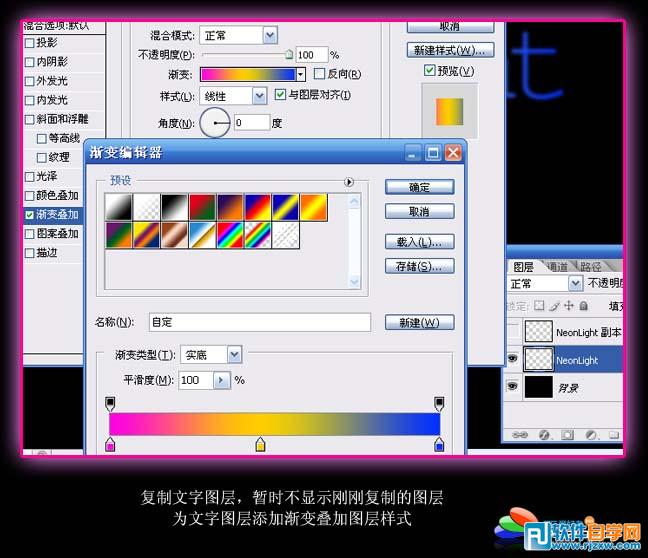This screenshot has height=558, width=648.
Task: Click the 存储 save button
Action: click(419, 266)
